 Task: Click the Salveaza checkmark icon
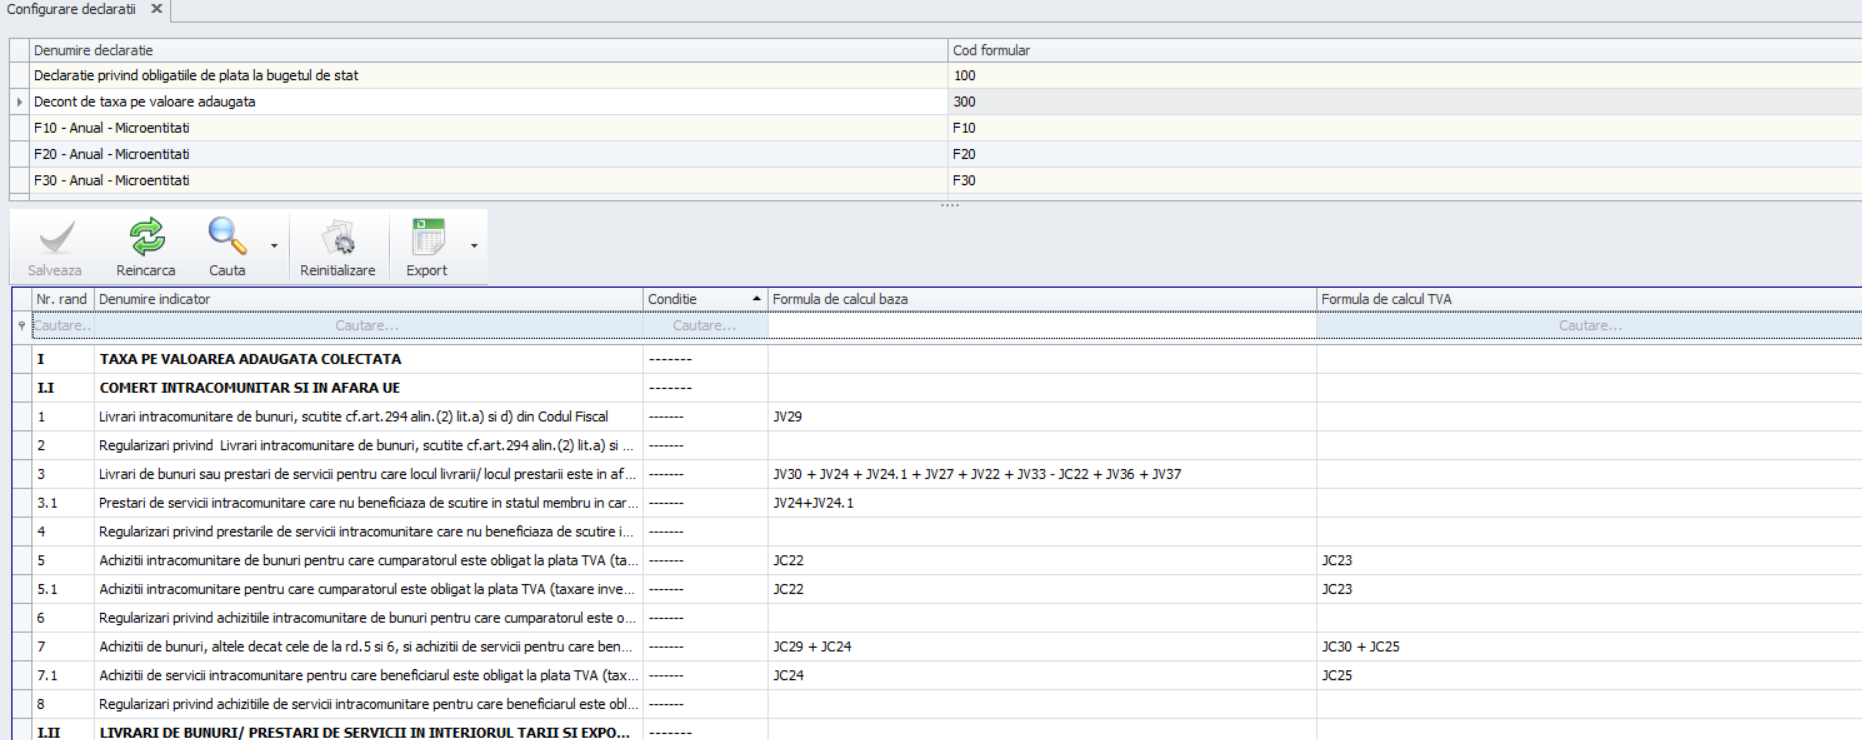[55, 238]
